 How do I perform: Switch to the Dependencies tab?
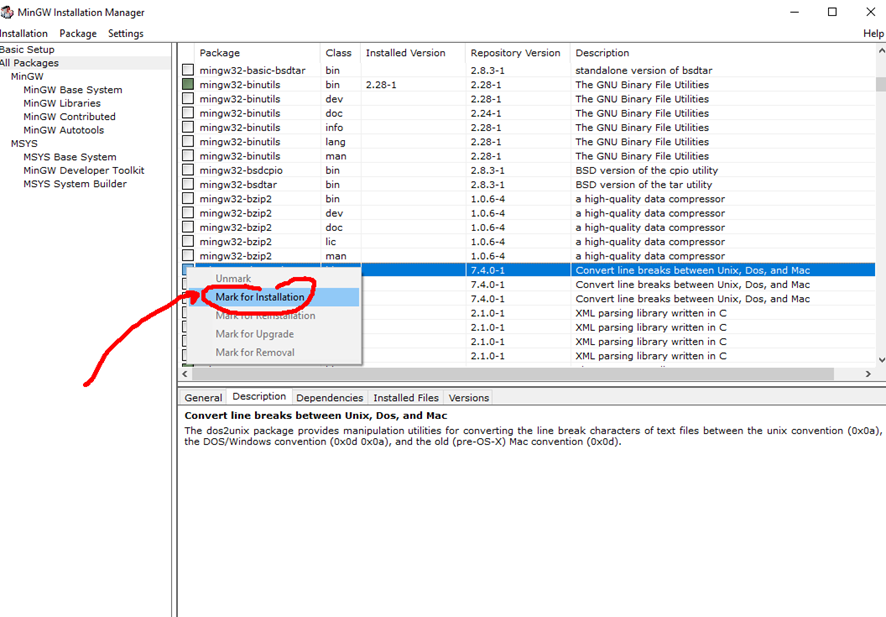click(x=330, y=398)
